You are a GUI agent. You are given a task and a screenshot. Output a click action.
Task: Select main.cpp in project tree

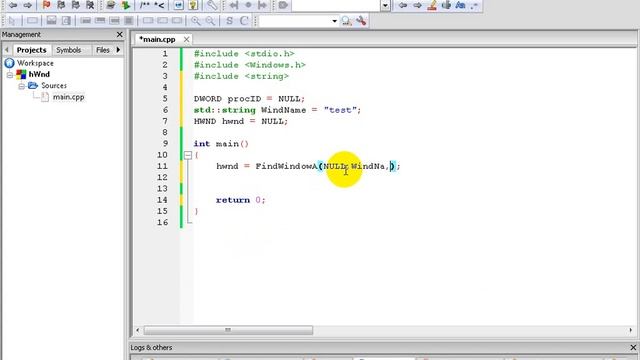pos(69,97)
